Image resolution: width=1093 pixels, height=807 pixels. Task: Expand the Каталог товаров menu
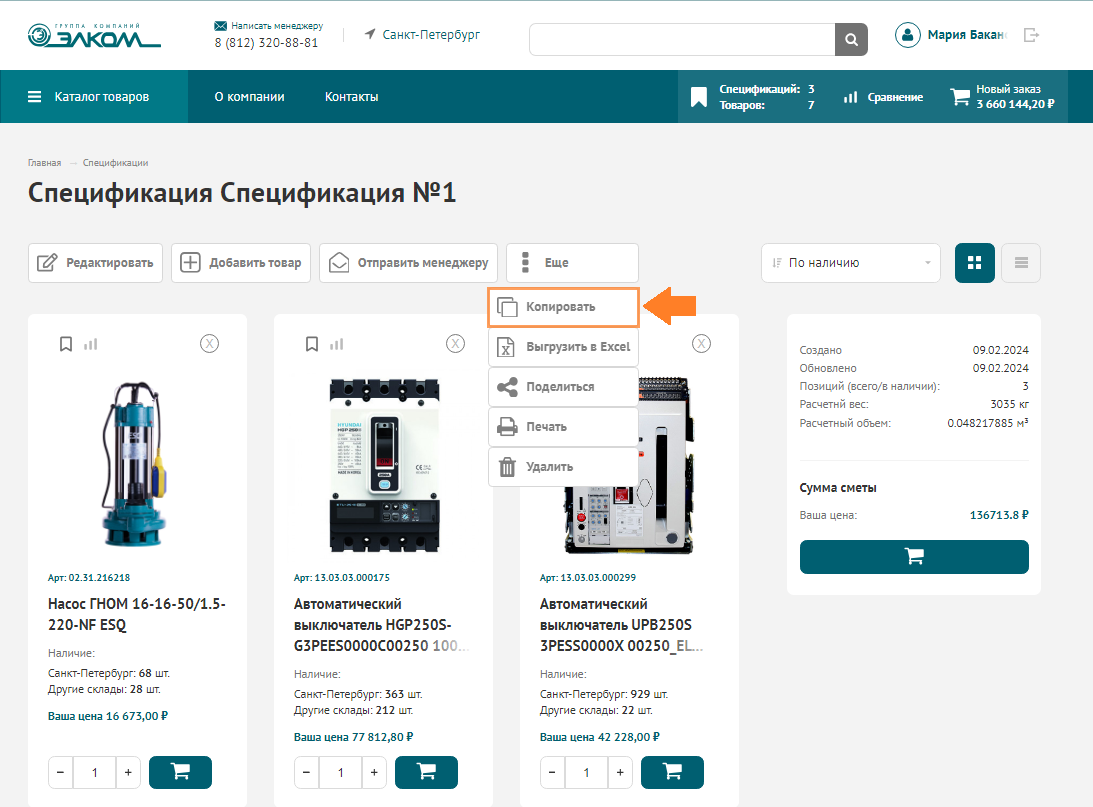pyautogui.click(x=89, y=97)
